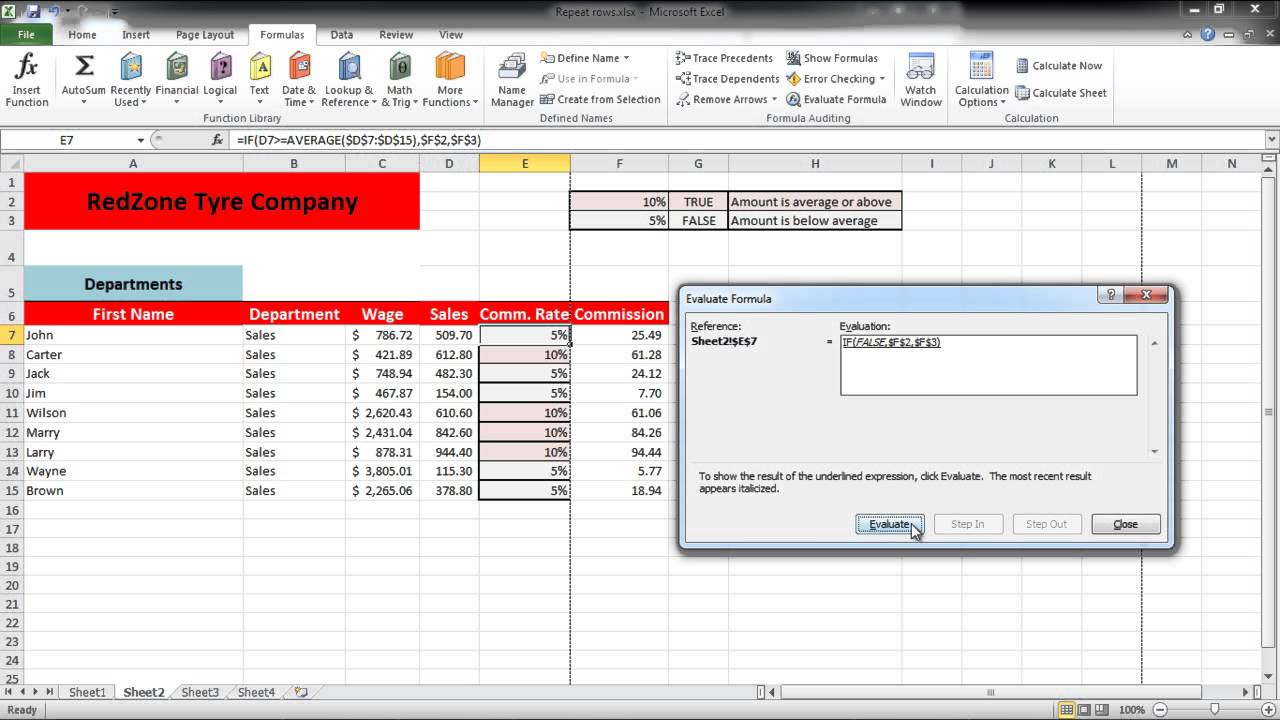Click inside the formula bar
Viewport: 1280px width, 720px height.
tap(750, 140)
